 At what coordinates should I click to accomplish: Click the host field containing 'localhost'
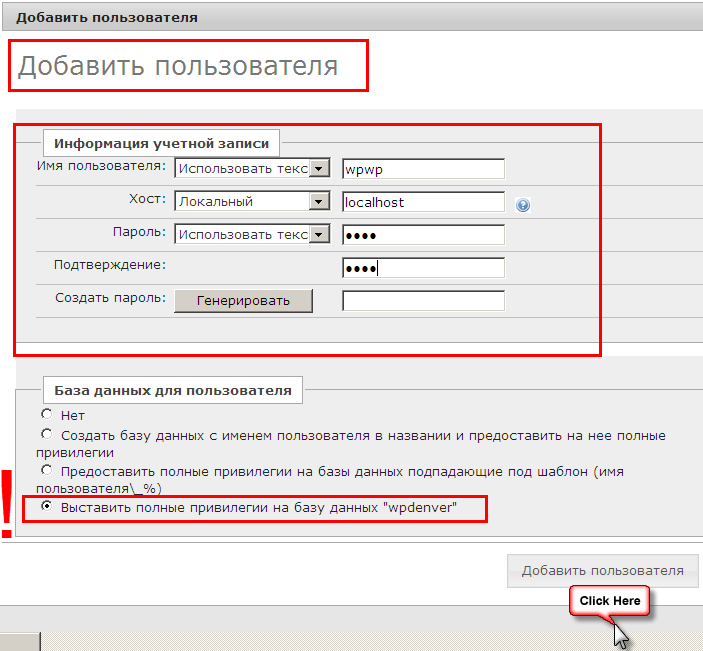423,202
